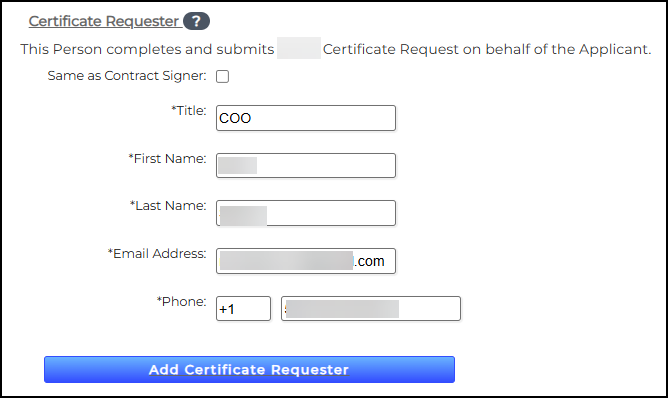This screenshot has height=398, width=668.
Task: Click the Same as Contract Signer label
Action: coord(127,76)
